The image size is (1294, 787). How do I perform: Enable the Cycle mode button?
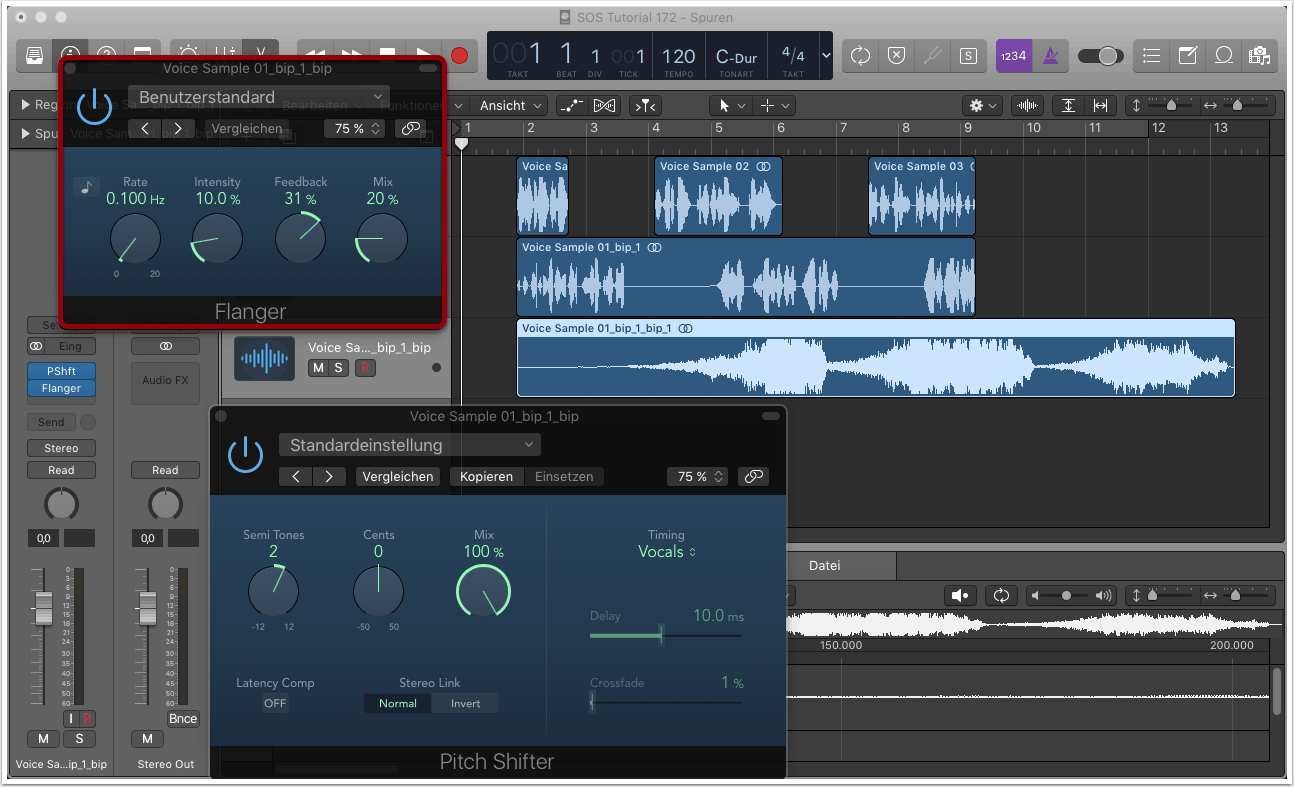(860, 56)
